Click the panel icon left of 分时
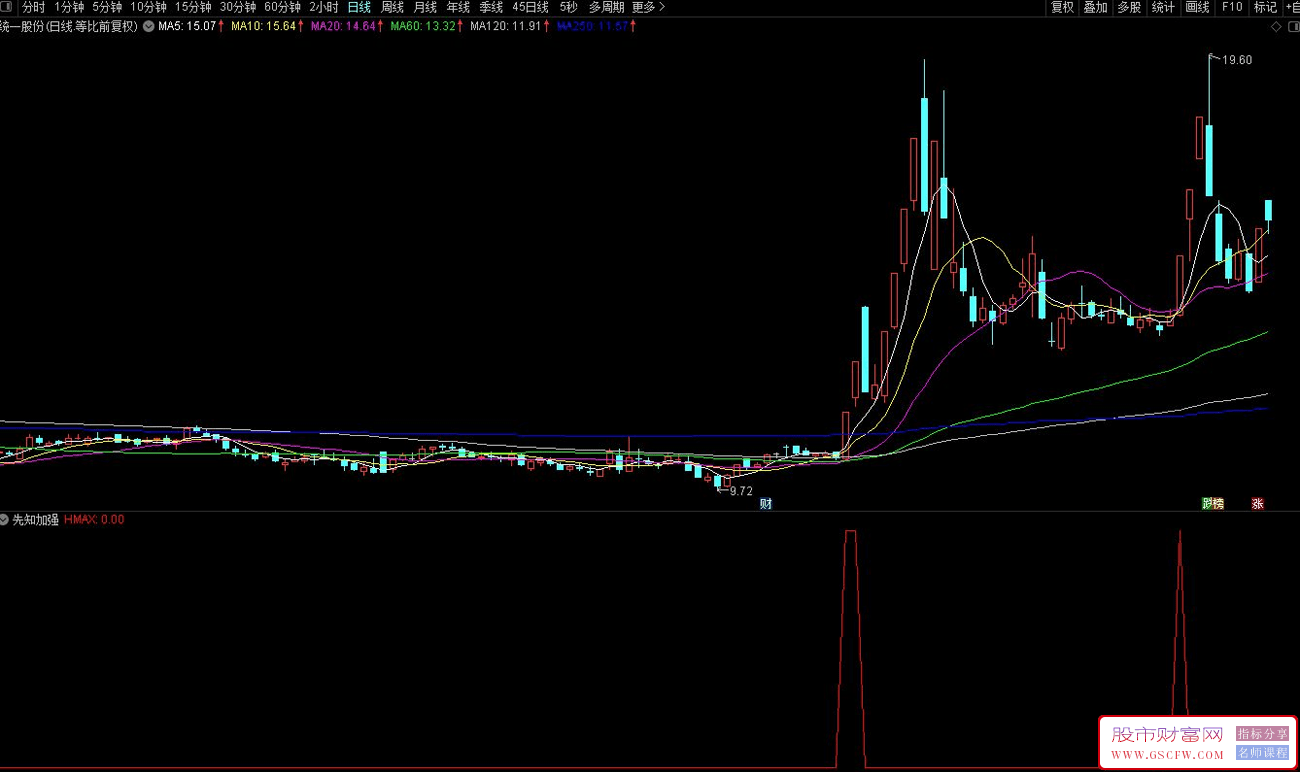This screenshot has height=772, width=1300. coord(7,7)
